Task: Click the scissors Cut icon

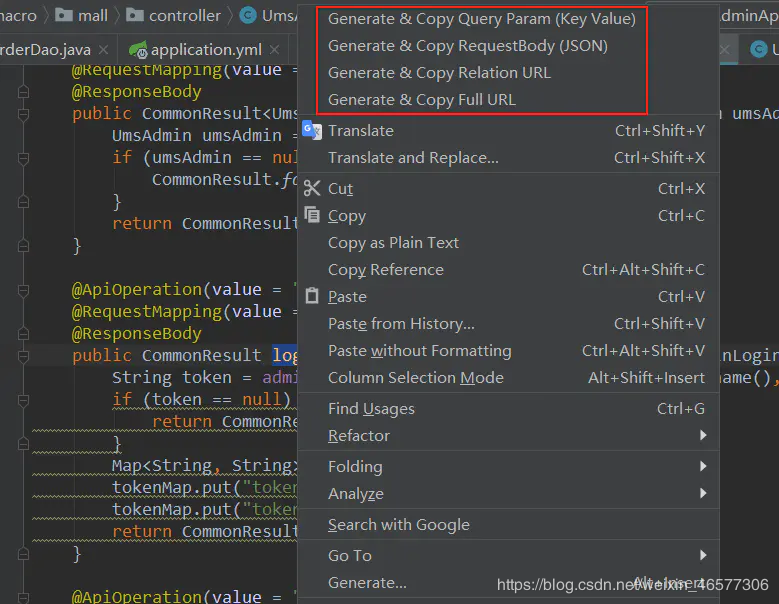Action: (312, 188)
